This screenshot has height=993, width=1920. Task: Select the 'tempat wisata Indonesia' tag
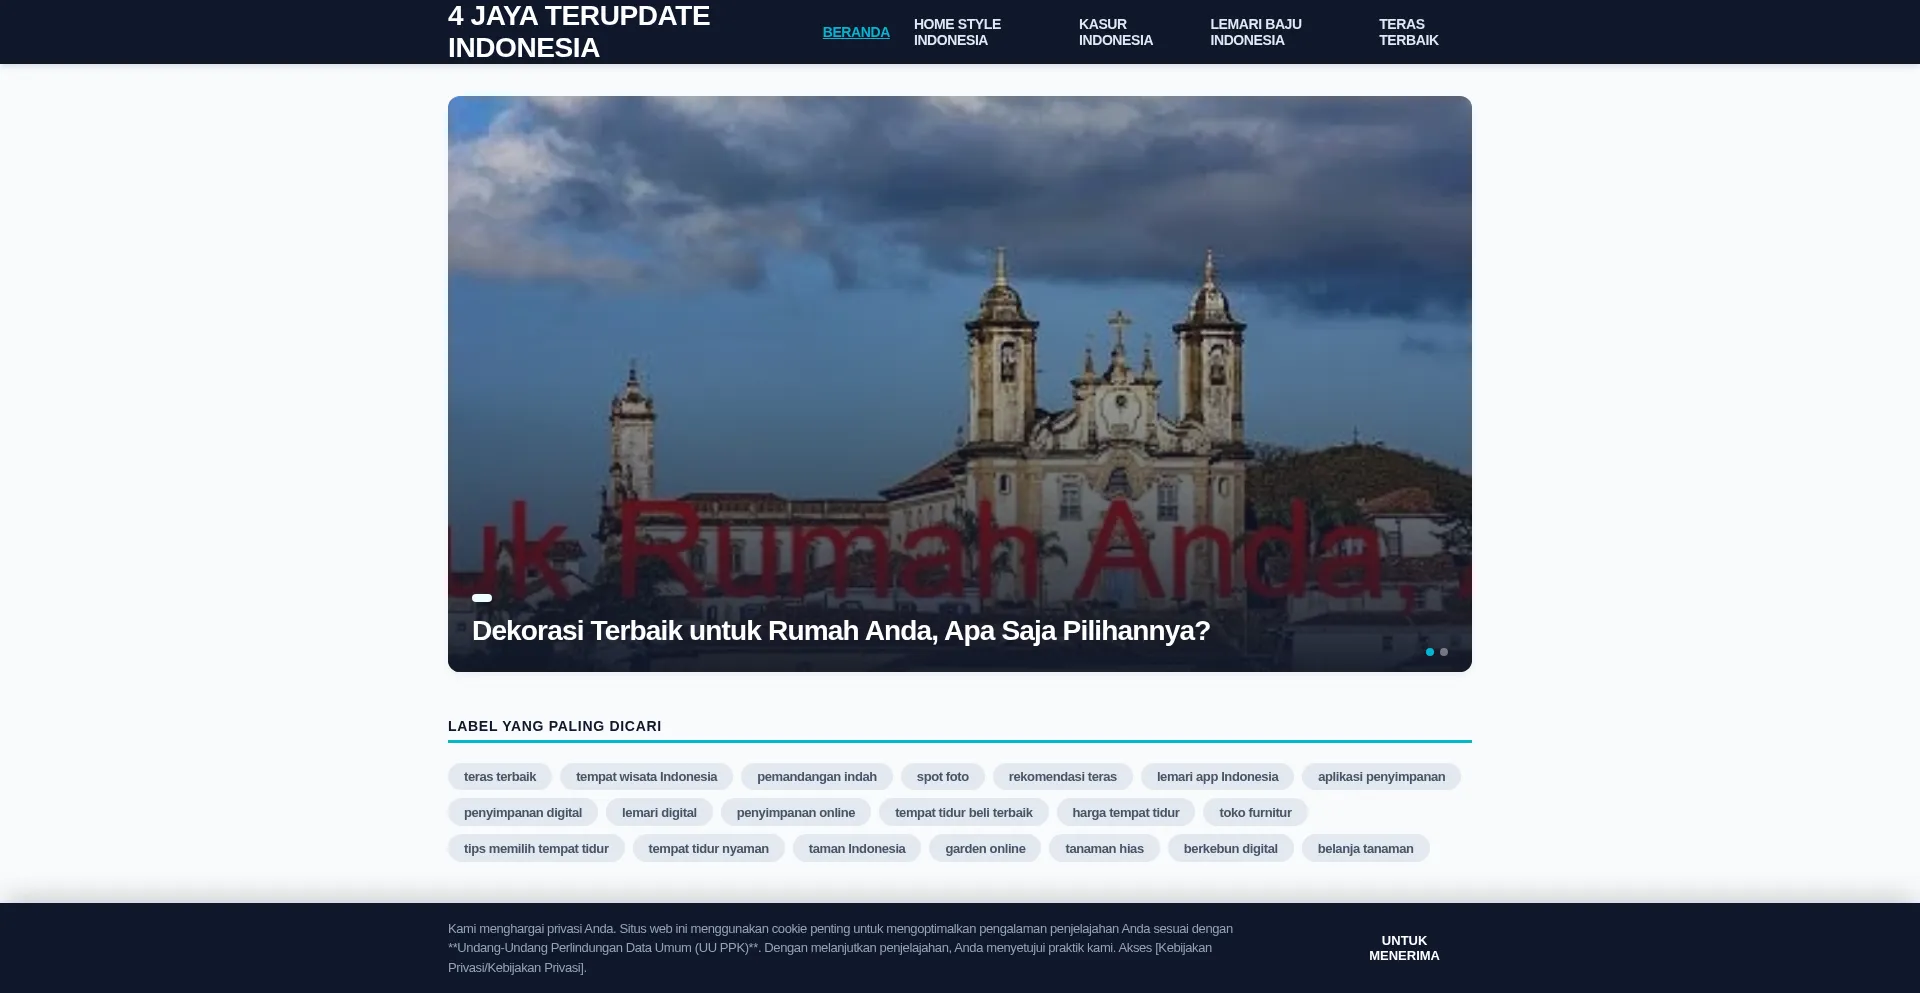646,777
